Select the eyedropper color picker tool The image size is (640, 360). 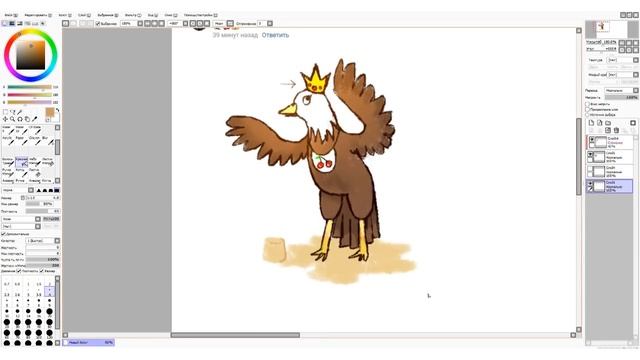click(35, 119)
